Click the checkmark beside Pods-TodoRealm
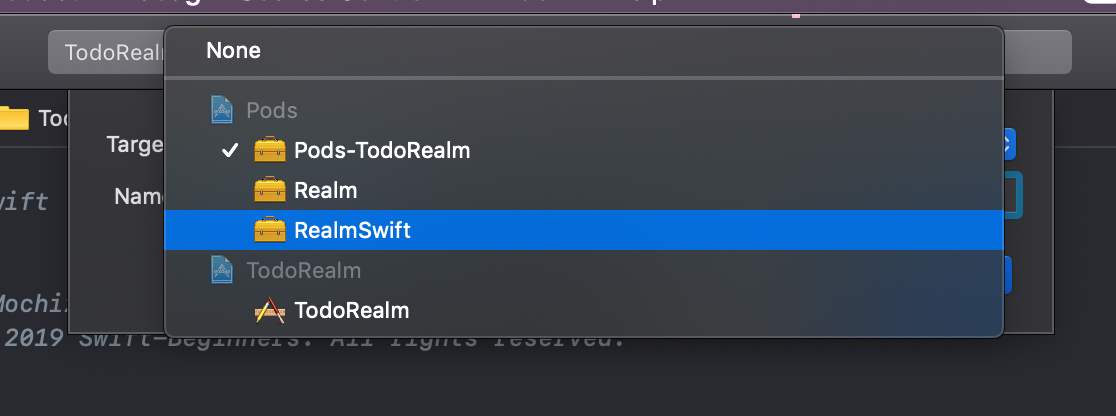Viewport: 1116px width, 416px height. click(x=229, y=151)
